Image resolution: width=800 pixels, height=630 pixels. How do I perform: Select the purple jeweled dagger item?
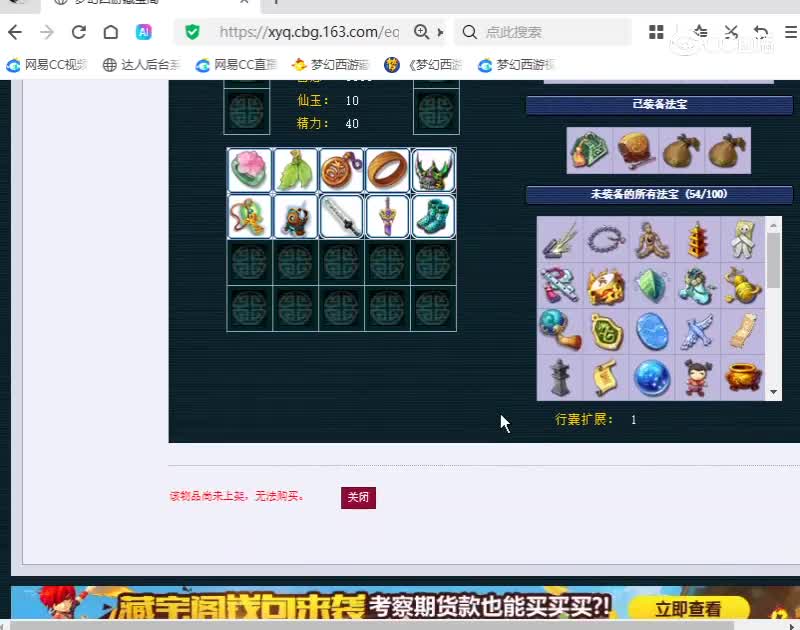[x=387, y=216]
